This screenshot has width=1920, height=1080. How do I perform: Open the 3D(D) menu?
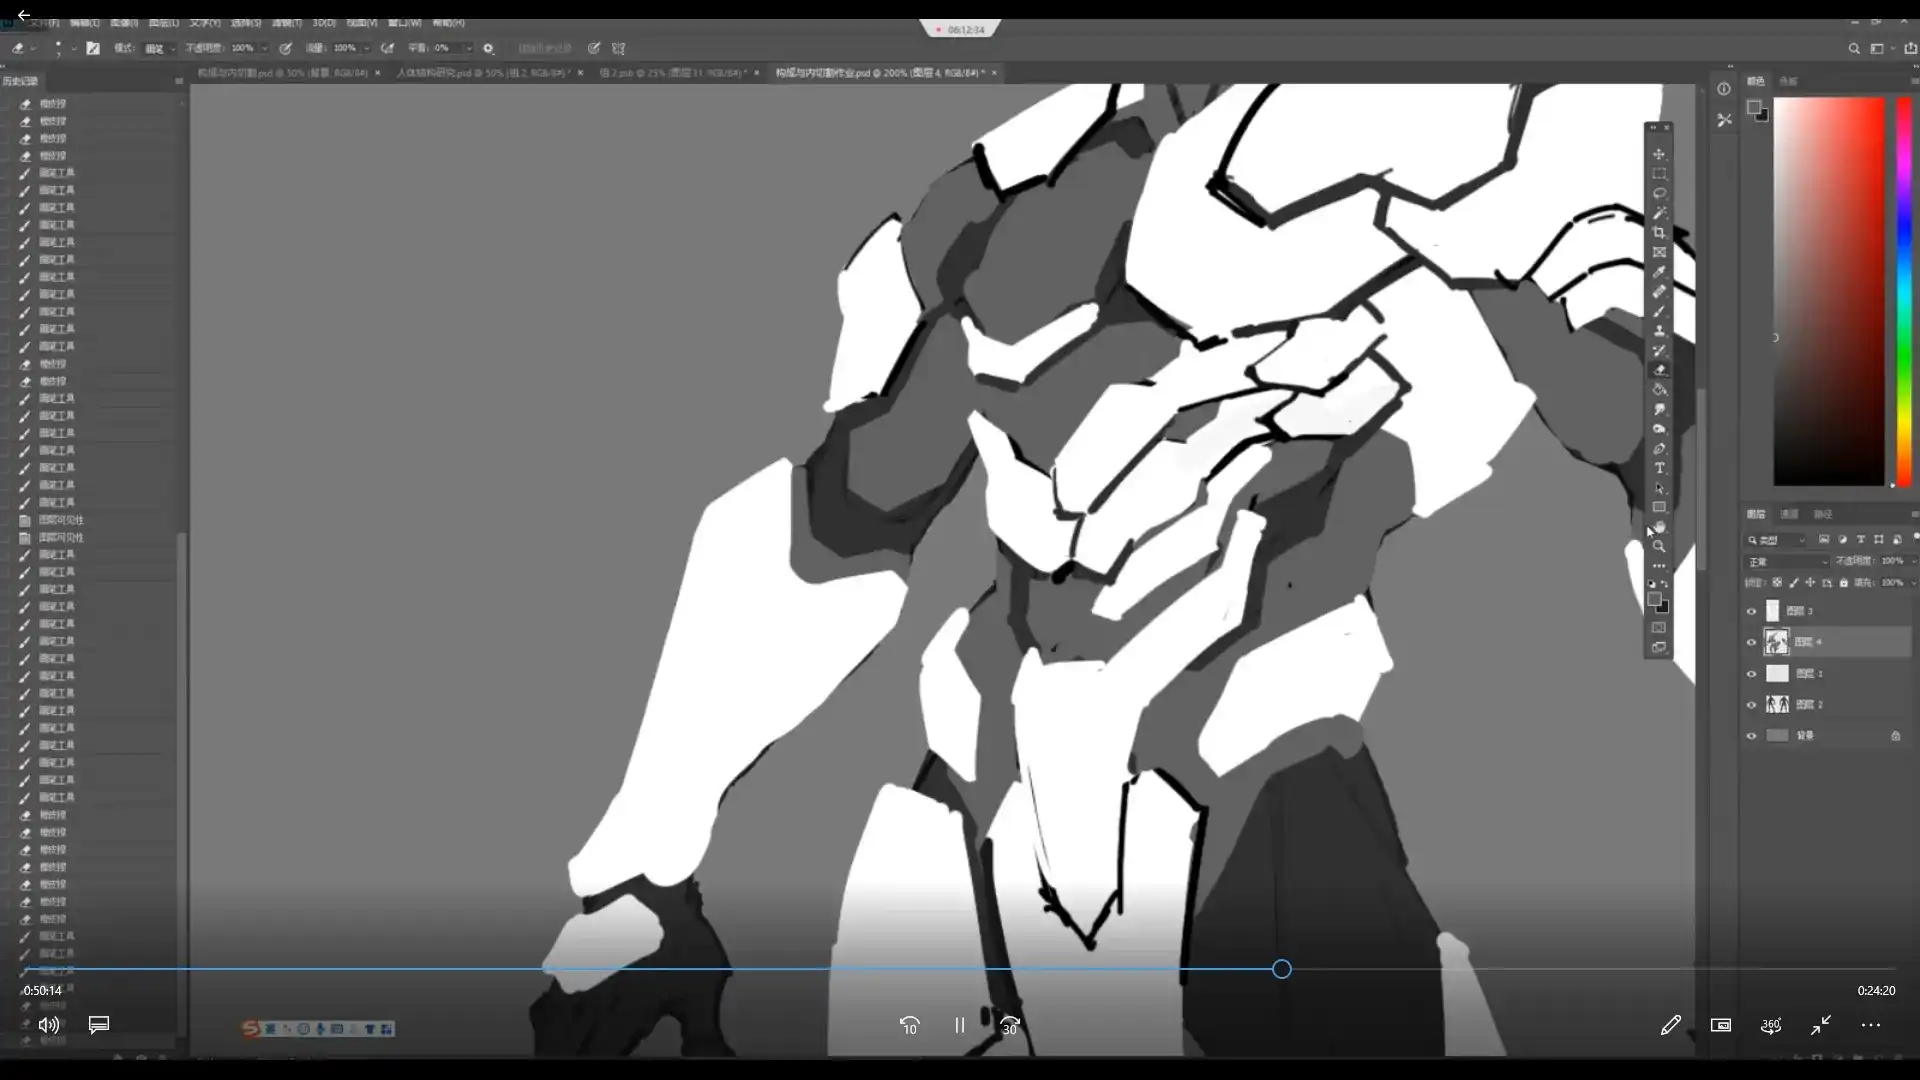point(323,22)
